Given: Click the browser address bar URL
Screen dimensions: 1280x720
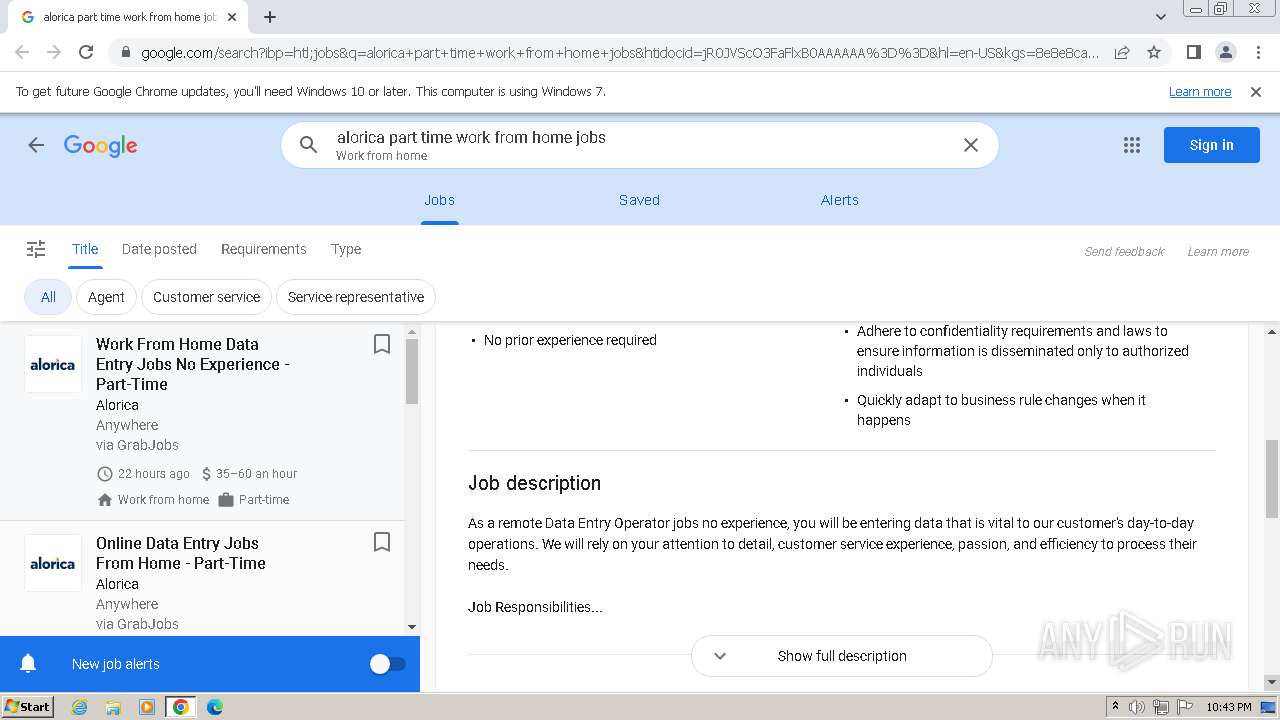Looking at the screenshot, I should pos(619,52).
